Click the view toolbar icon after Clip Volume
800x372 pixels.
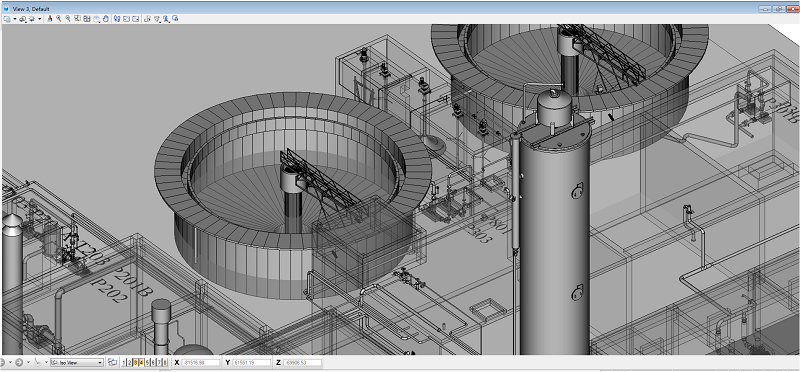(166, 19)
